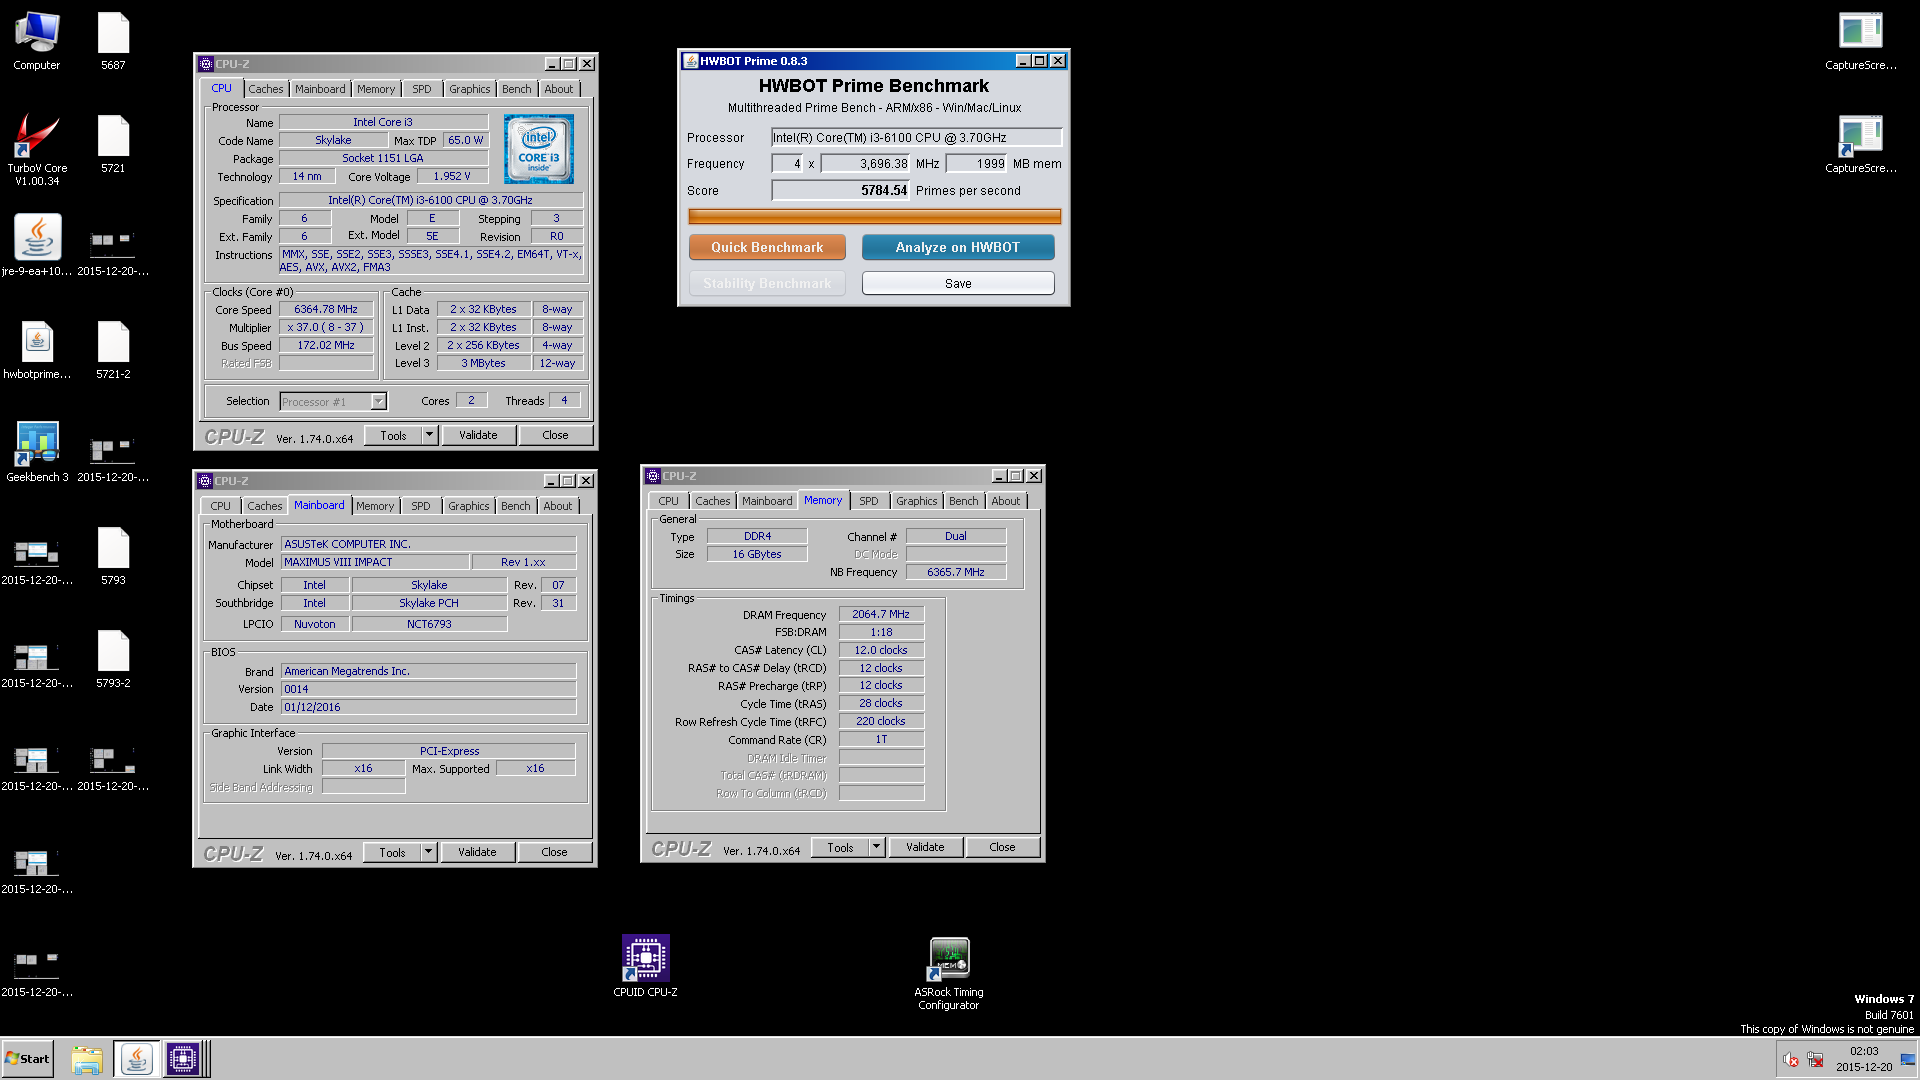This screenshot has height=1080, width=1920.
Task: Select CPU tab in Memory CPU-Z window
Action: coord(668,501)
